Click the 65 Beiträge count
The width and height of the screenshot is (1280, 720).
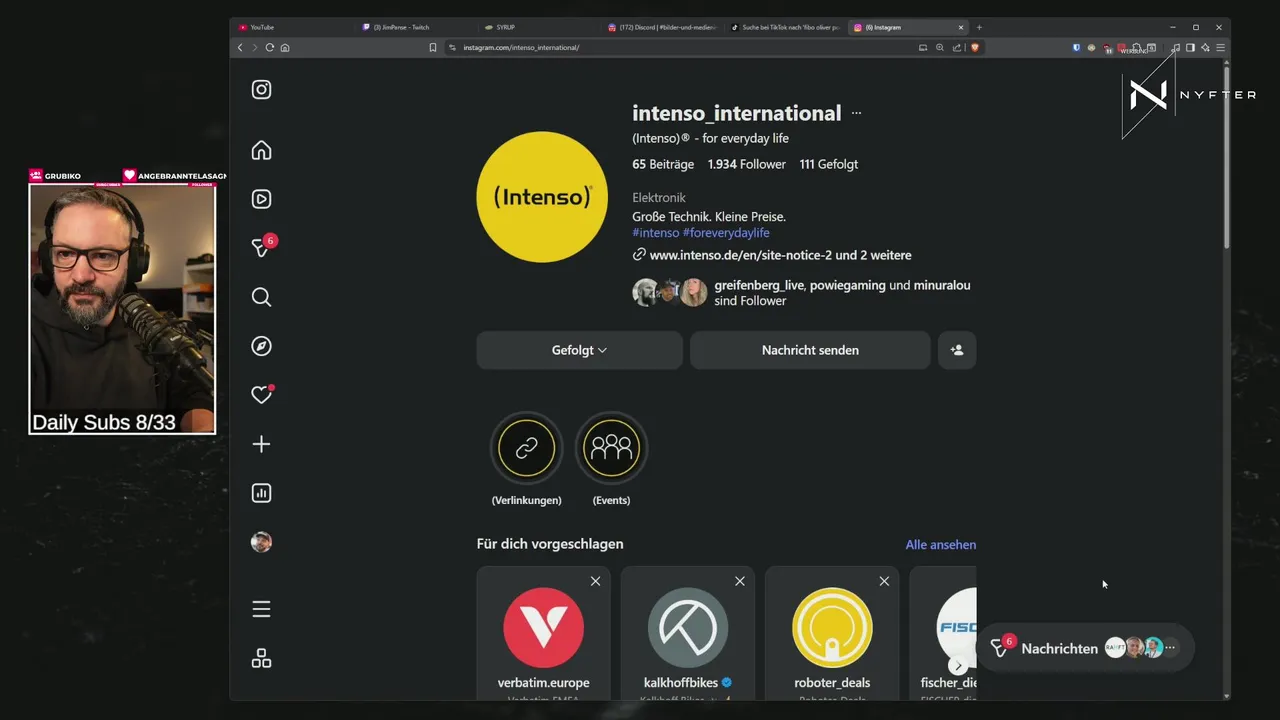pyautogui.click(x=663, y=164)
